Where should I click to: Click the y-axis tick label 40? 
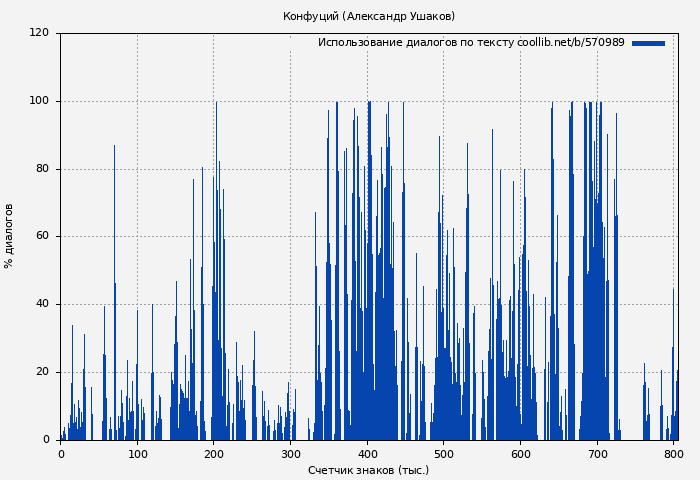(42, 304)
